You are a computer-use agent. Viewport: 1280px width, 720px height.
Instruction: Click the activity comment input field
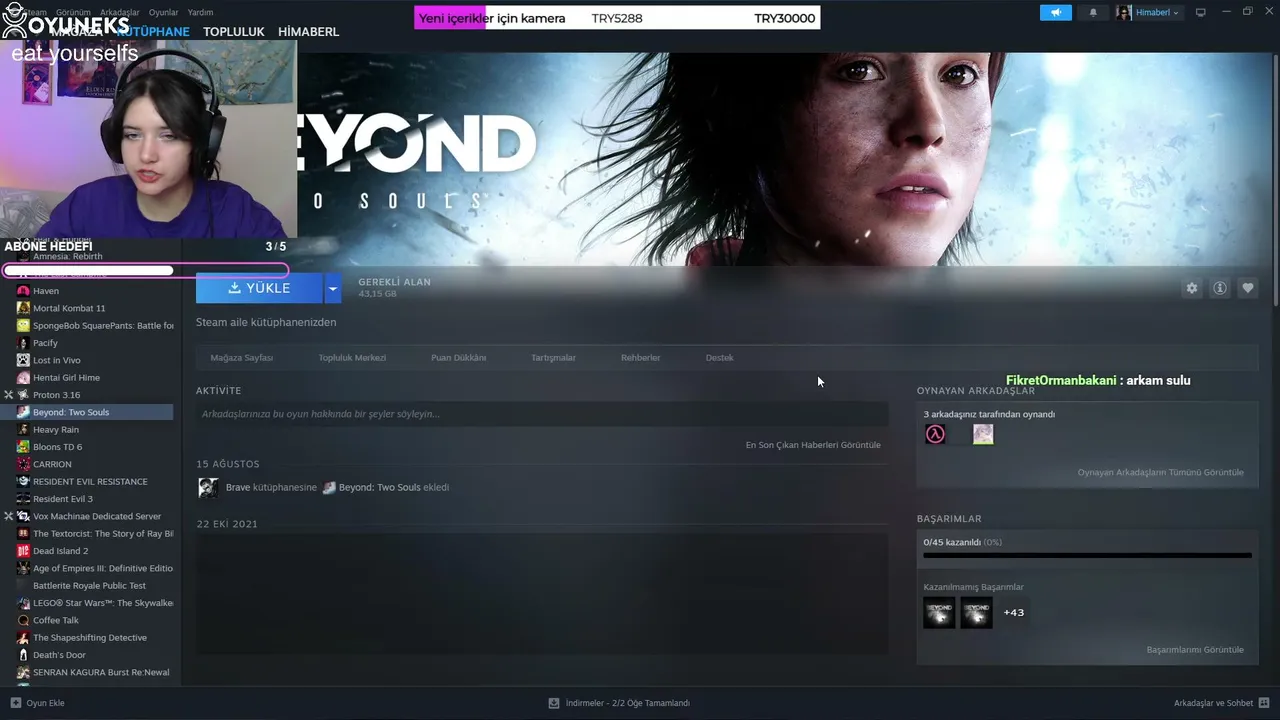[542, 414]
